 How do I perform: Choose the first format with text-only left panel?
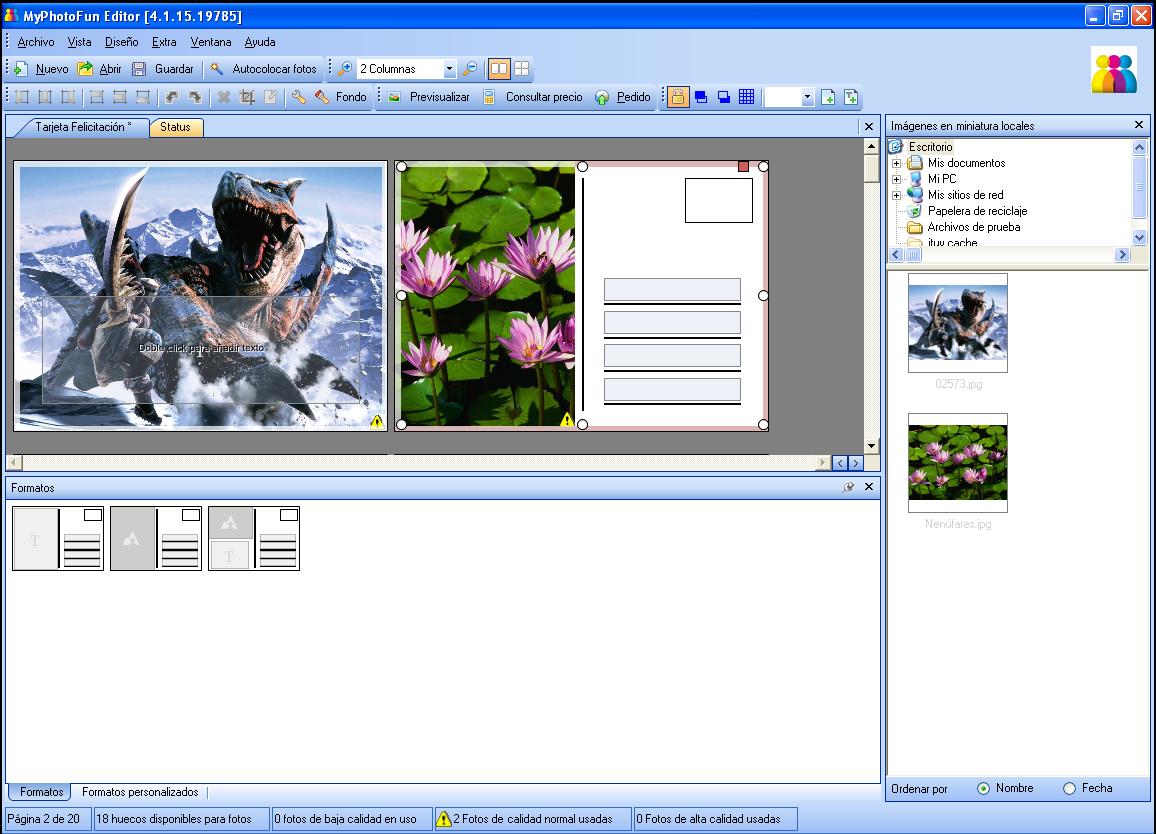click(58, 538)
